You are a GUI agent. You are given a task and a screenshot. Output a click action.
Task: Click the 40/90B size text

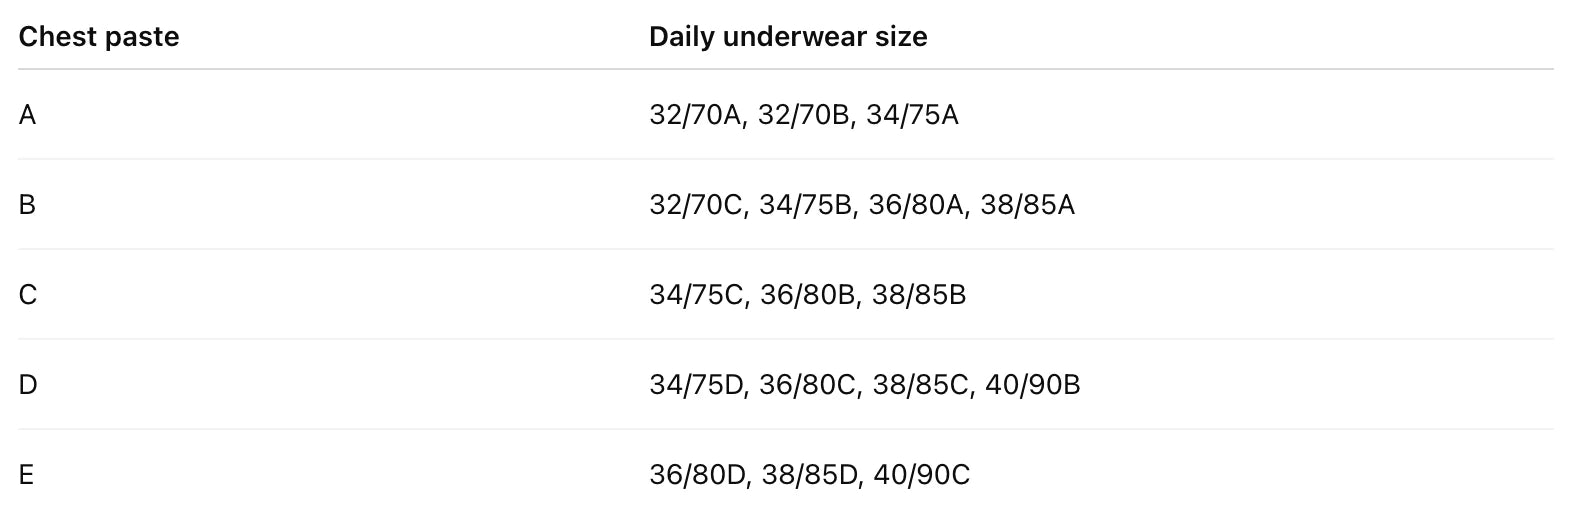[1033, 385]
